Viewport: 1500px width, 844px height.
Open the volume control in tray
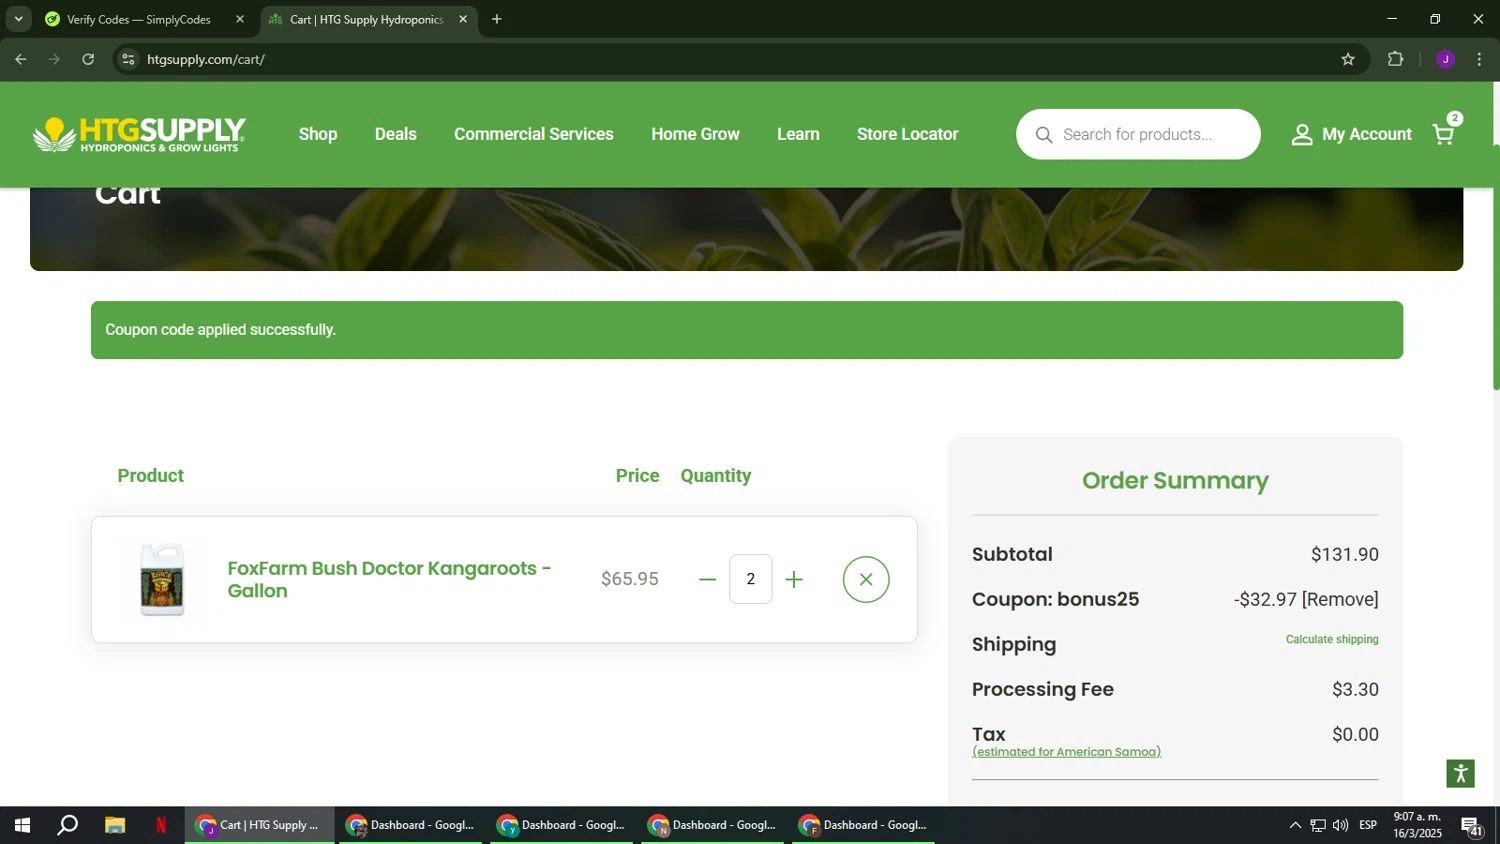pos(1340,825)
